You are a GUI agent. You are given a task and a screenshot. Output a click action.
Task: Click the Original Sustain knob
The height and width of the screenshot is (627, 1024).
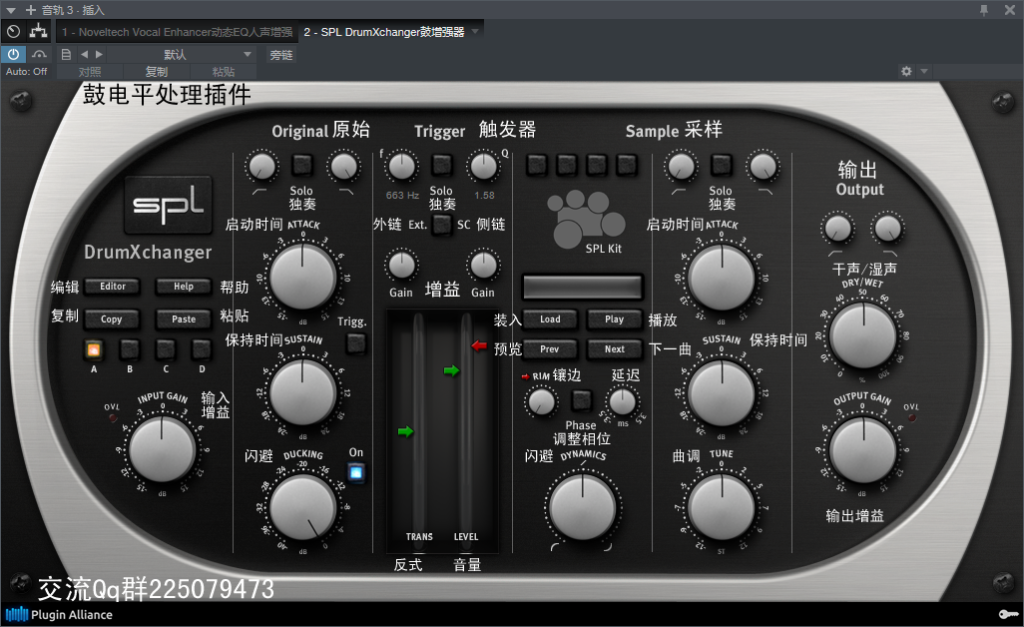[302, 393]
